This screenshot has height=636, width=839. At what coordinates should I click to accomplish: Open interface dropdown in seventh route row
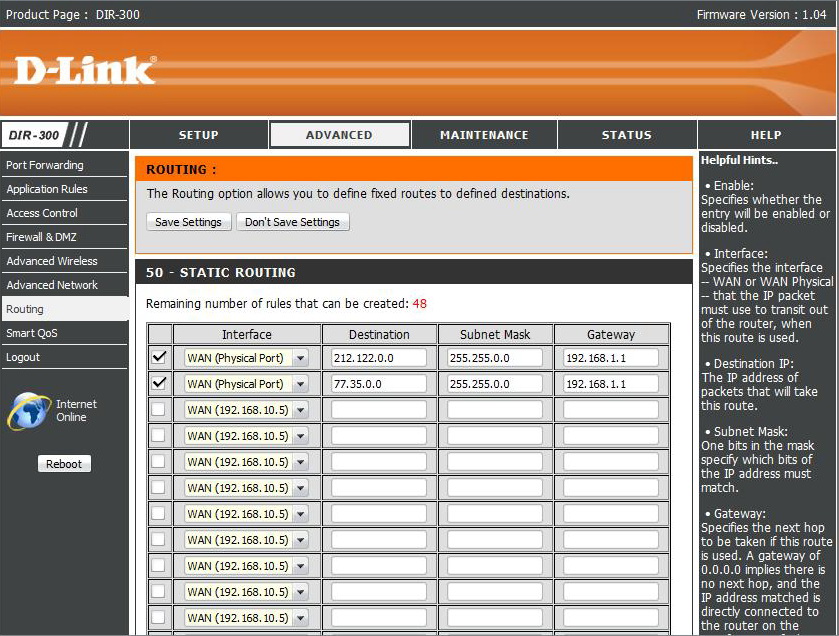tap(246, 514)
